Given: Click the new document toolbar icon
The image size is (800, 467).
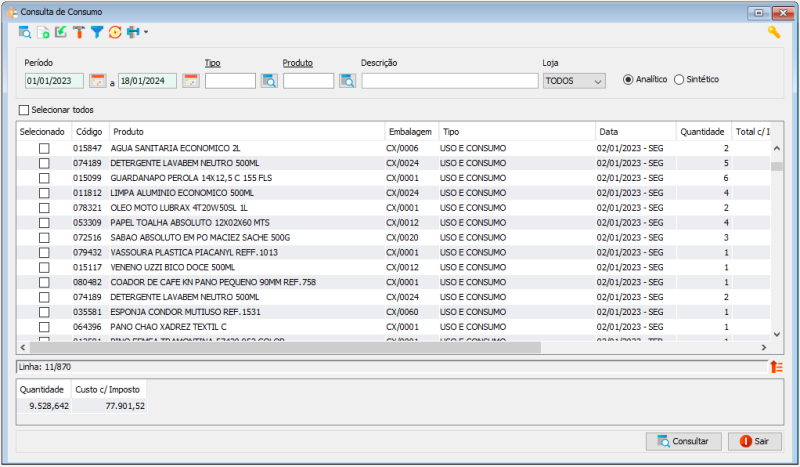Looking at the screenshot, I should pyautogui.click(x=43, y=32).
